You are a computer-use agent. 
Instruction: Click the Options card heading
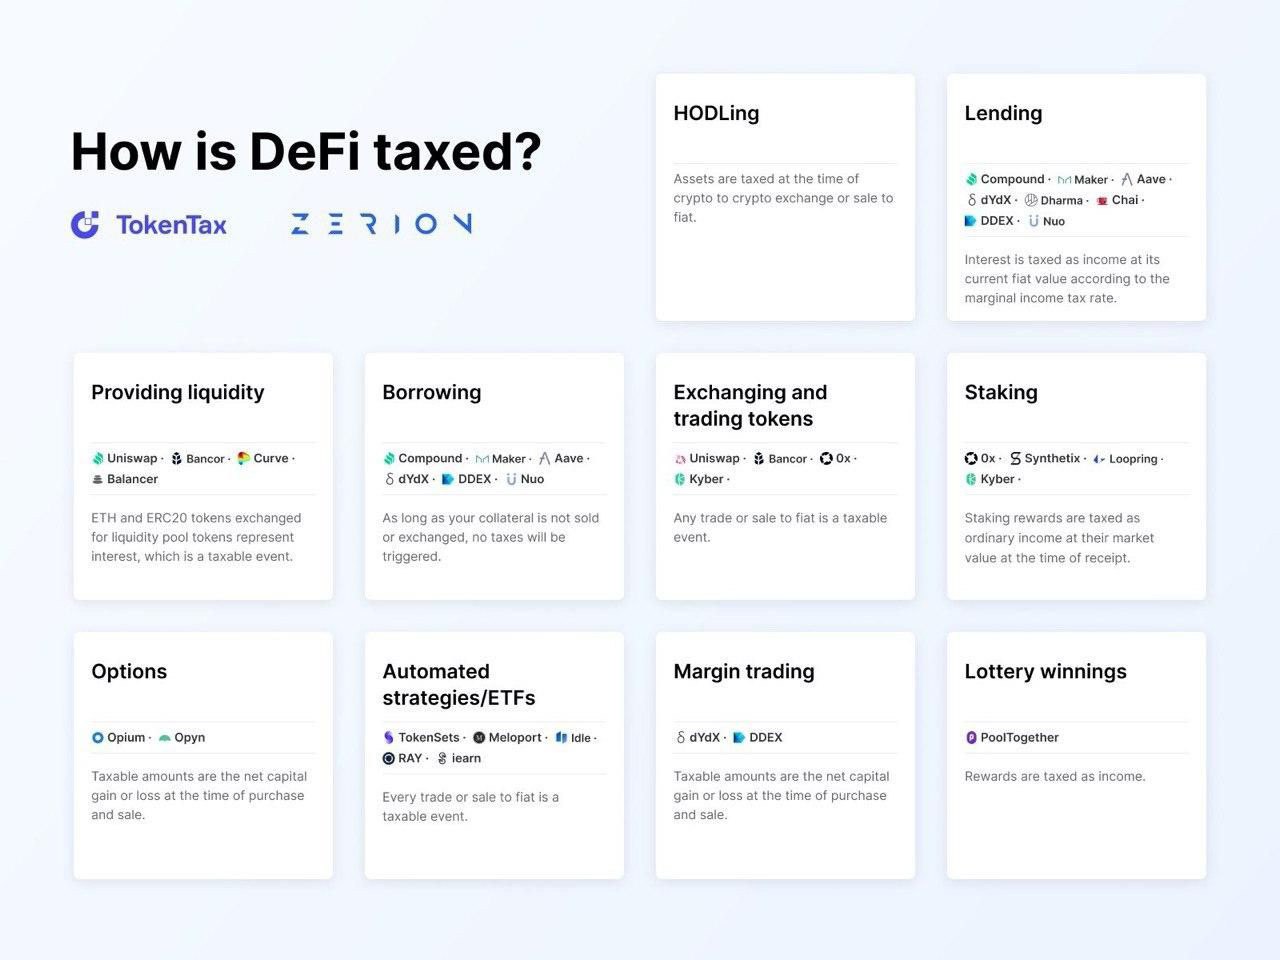[x=129, y=671]
